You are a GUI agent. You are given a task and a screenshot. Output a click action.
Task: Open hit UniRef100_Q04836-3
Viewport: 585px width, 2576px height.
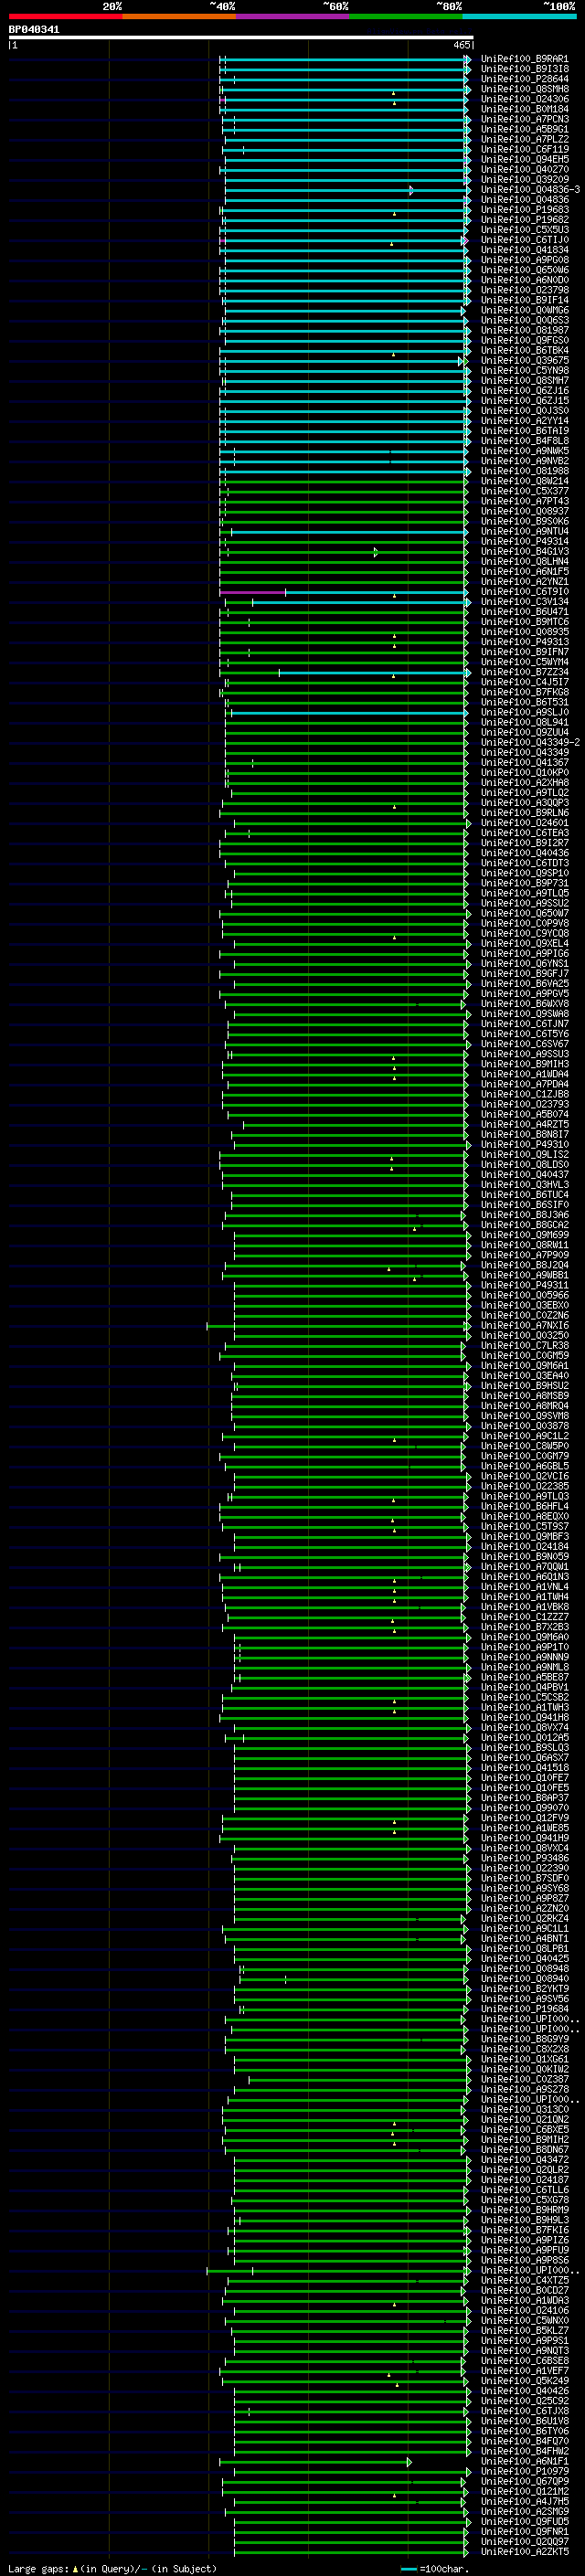click(530, 190)
